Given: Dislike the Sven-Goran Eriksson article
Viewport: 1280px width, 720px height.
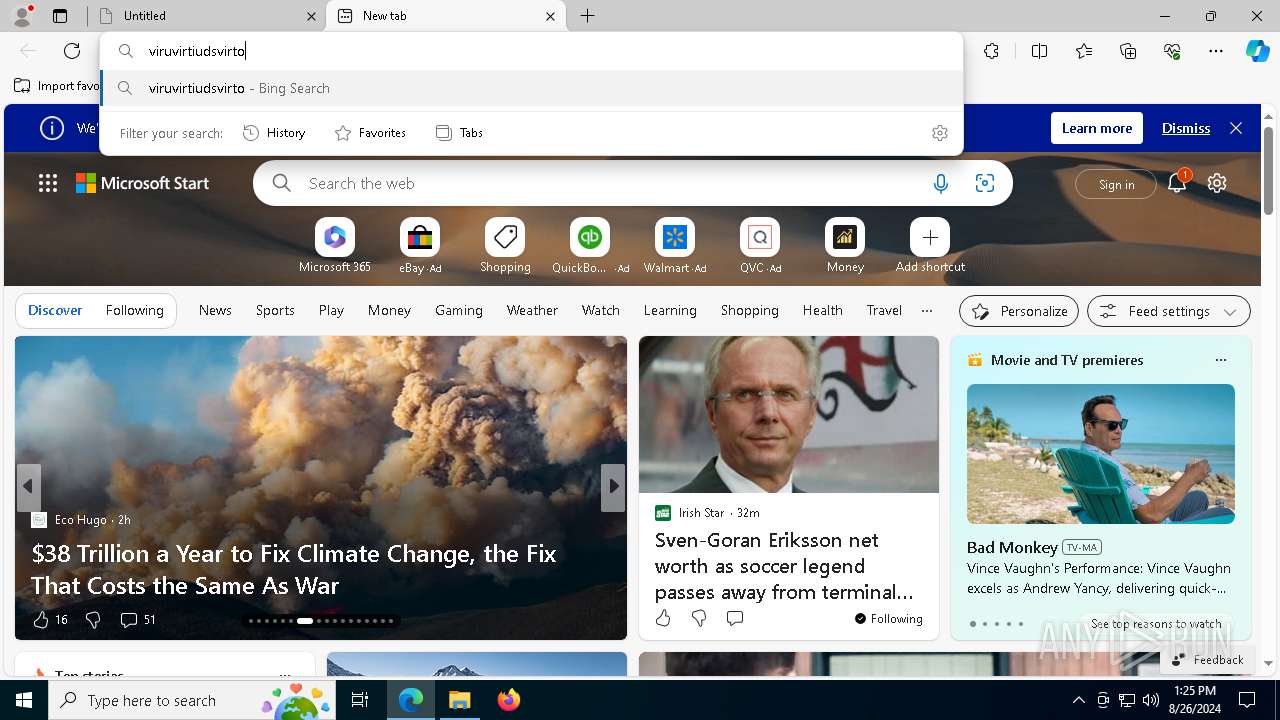Looking at the screenshot, I should [699, 619].
